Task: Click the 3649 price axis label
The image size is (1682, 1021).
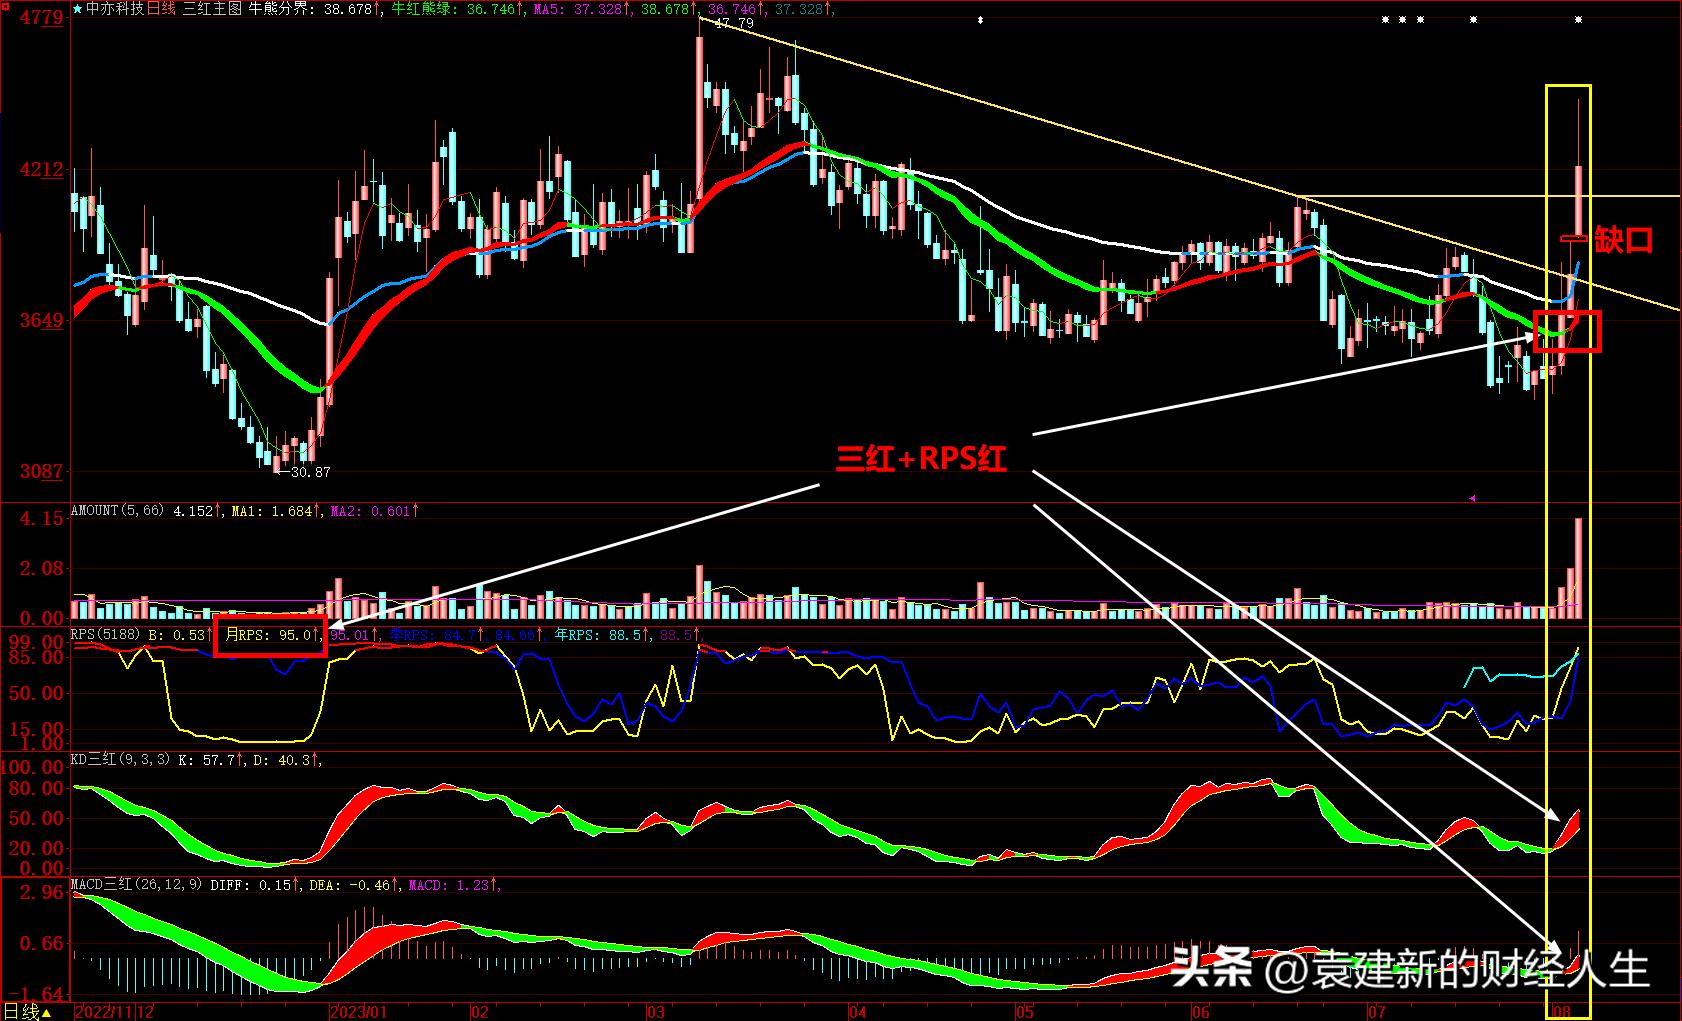Action: pos(41,321)
